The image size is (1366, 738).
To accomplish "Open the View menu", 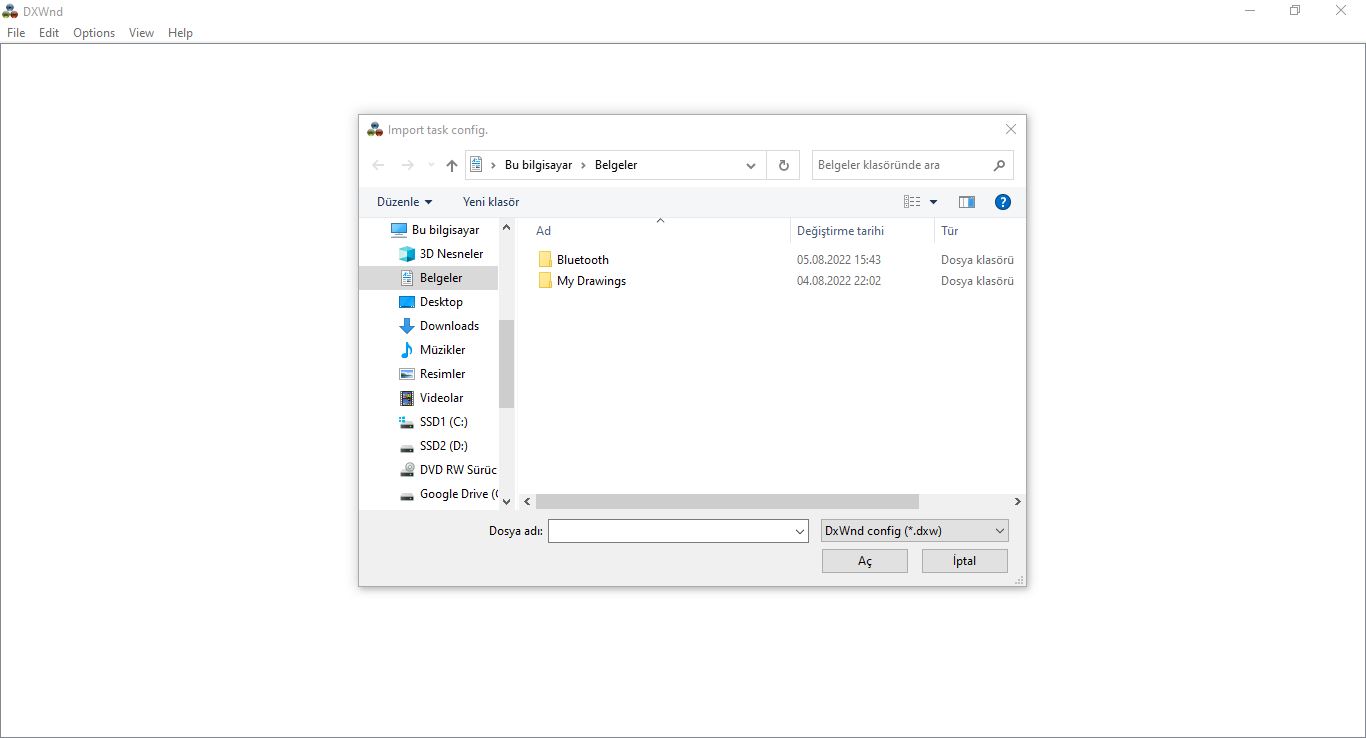I will (x=141, y=33).
